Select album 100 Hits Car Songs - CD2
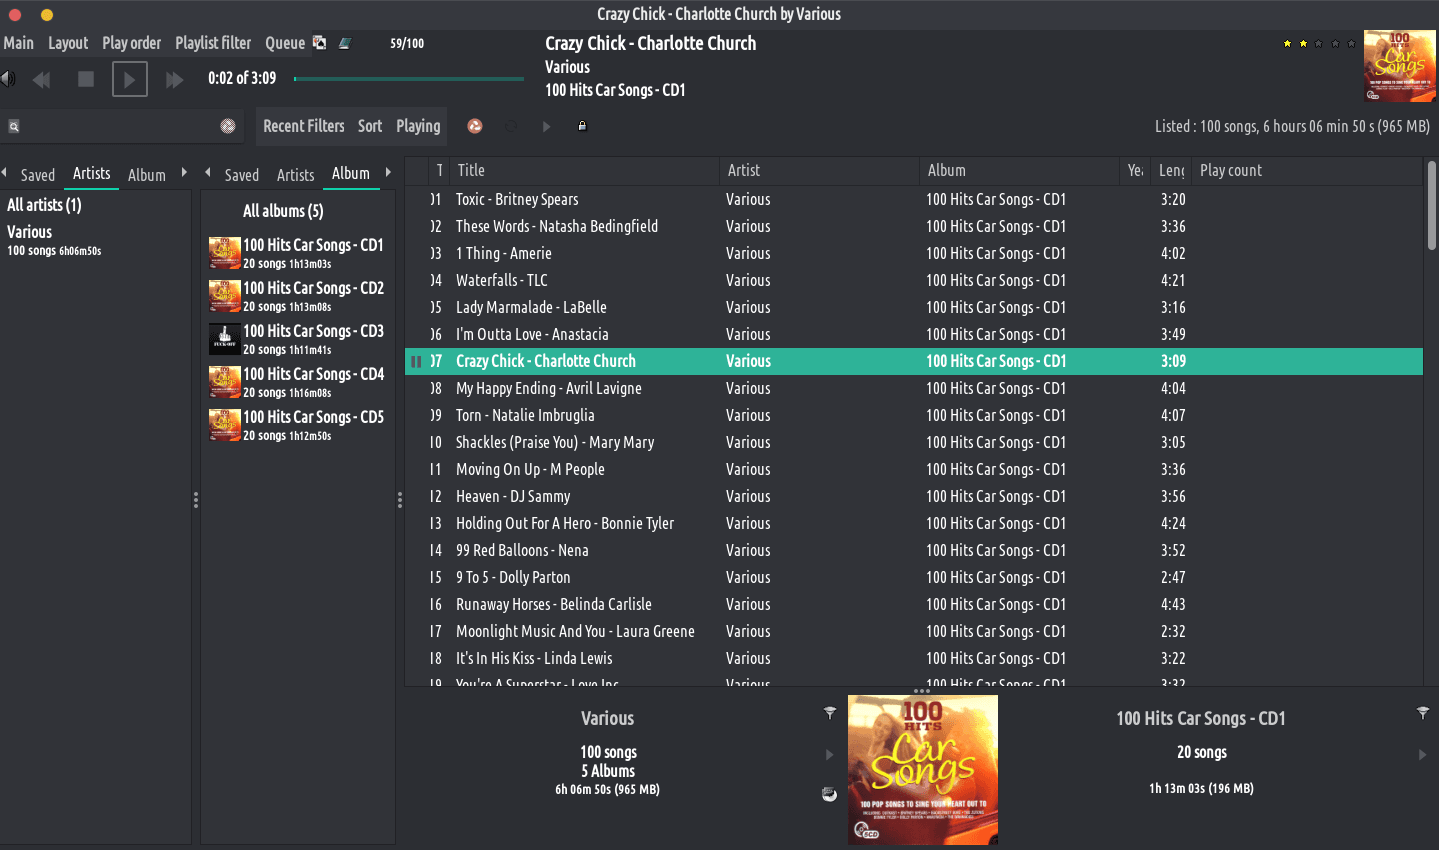This screenshot has width=1439, height=850. coord(297,296)
